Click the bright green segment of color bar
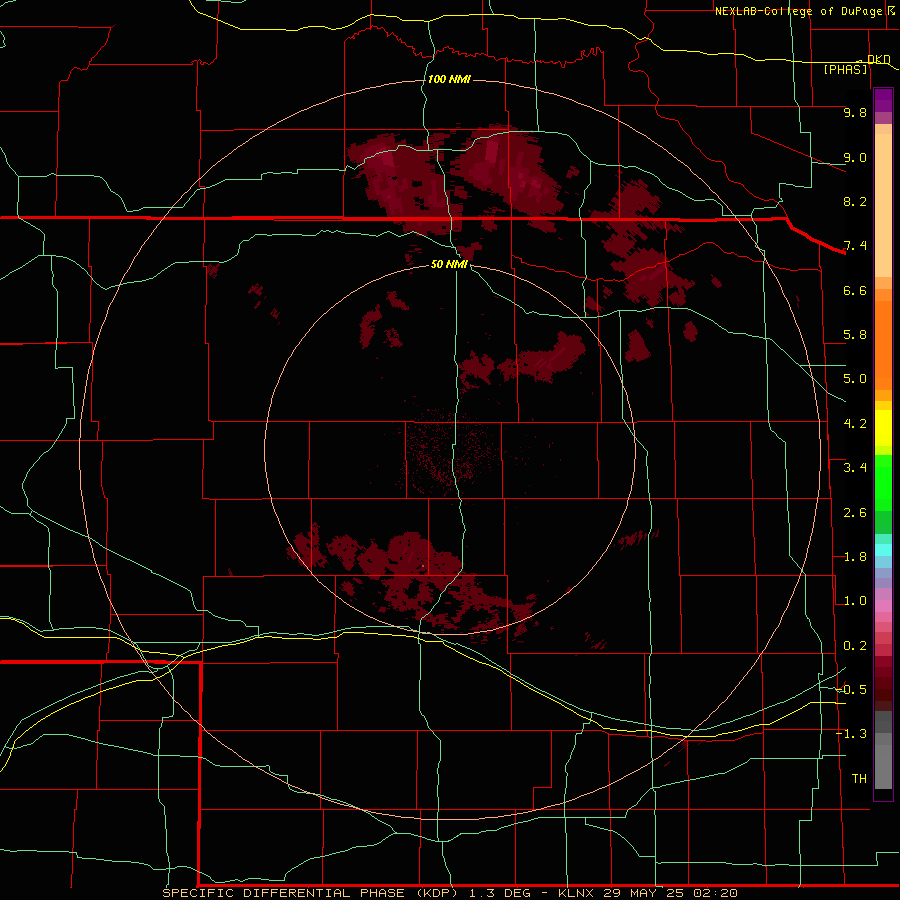Screen dimensions: 900x900 [x=883, y=482]
